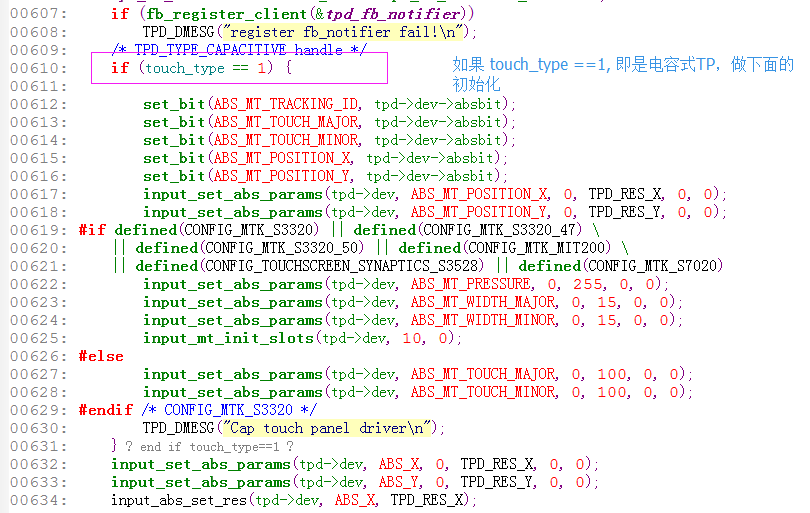Click line number 00626
810x513 pixels.
point(39,356)
